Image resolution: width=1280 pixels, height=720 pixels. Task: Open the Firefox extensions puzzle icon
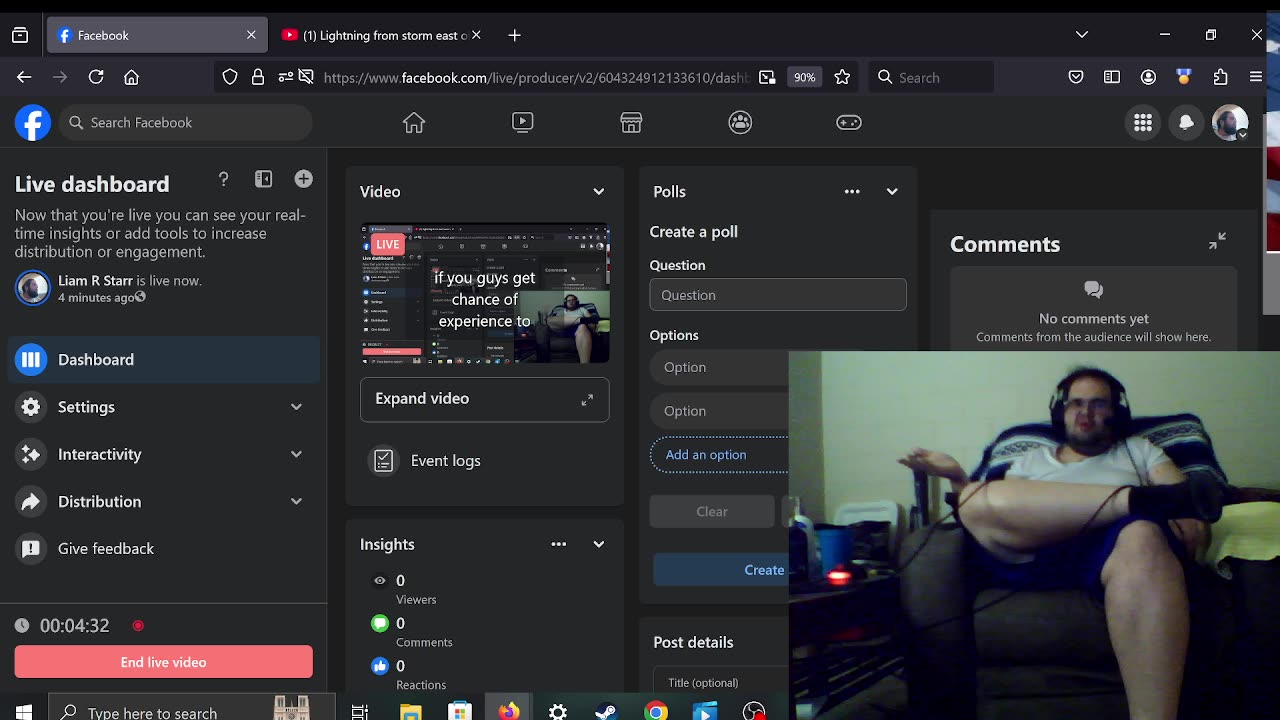coord(1220,77)
